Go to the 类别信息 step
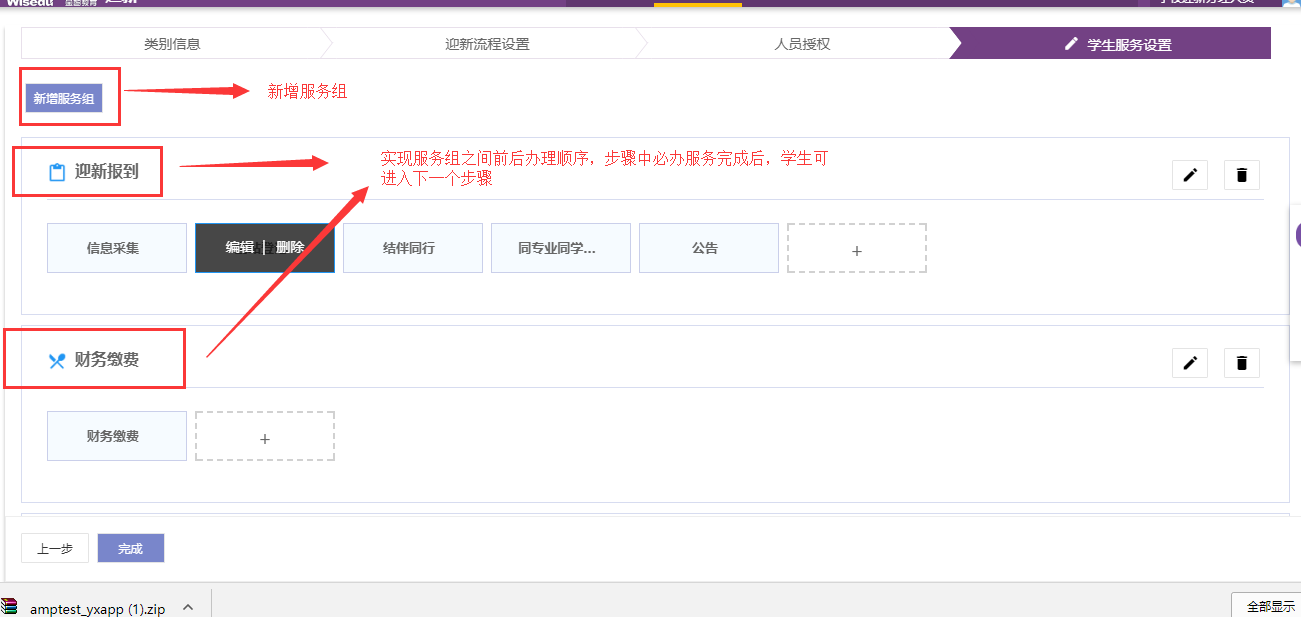This screenshot has height=617, width=1301. (x=172, y=44)
